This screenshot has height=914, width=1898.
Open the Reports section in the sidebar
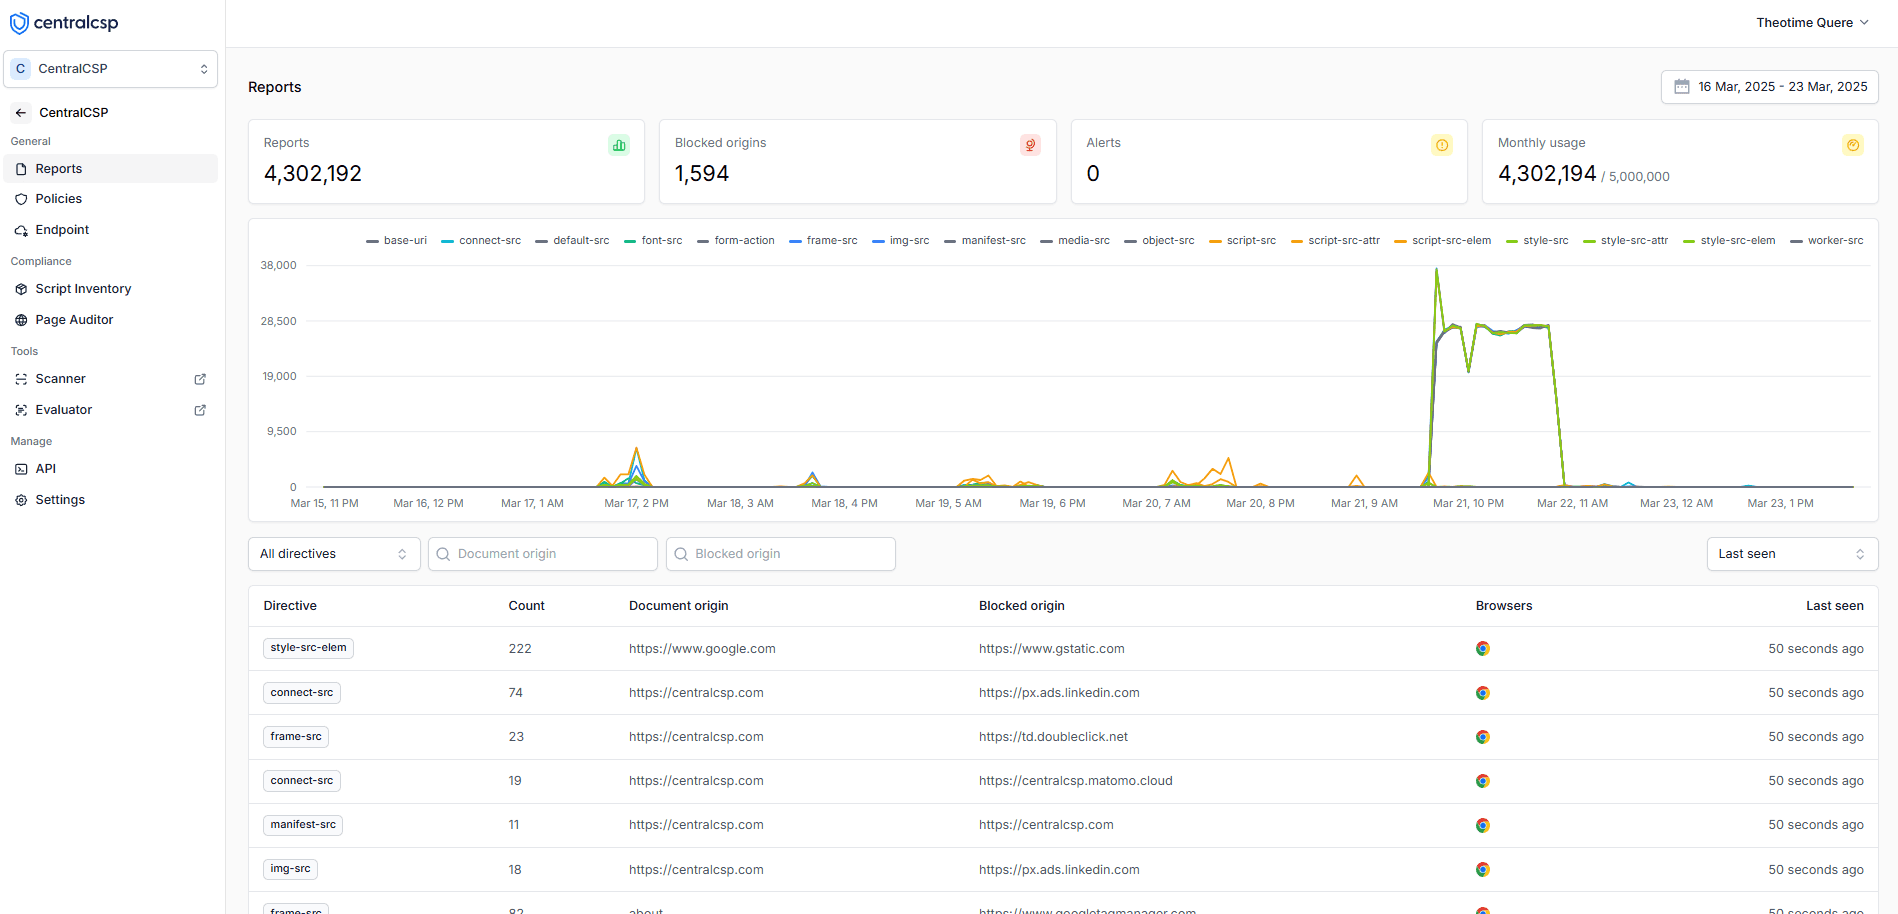point(58,168)
